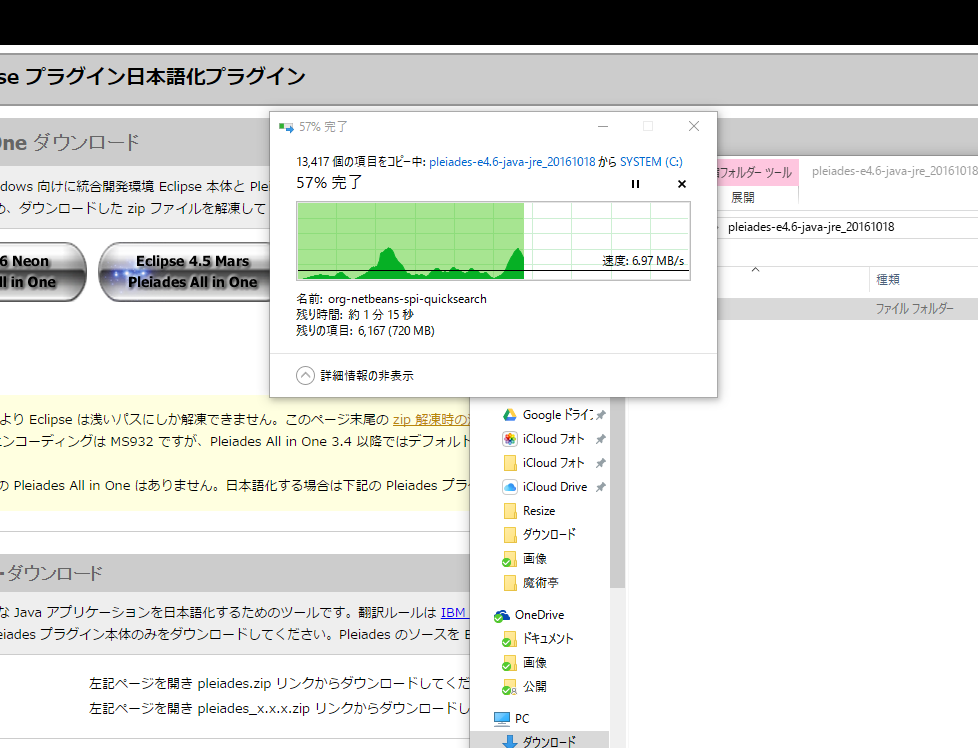Click the SYSTEM (C:) destination link
The image size is (978, 748).
[651, 161]
